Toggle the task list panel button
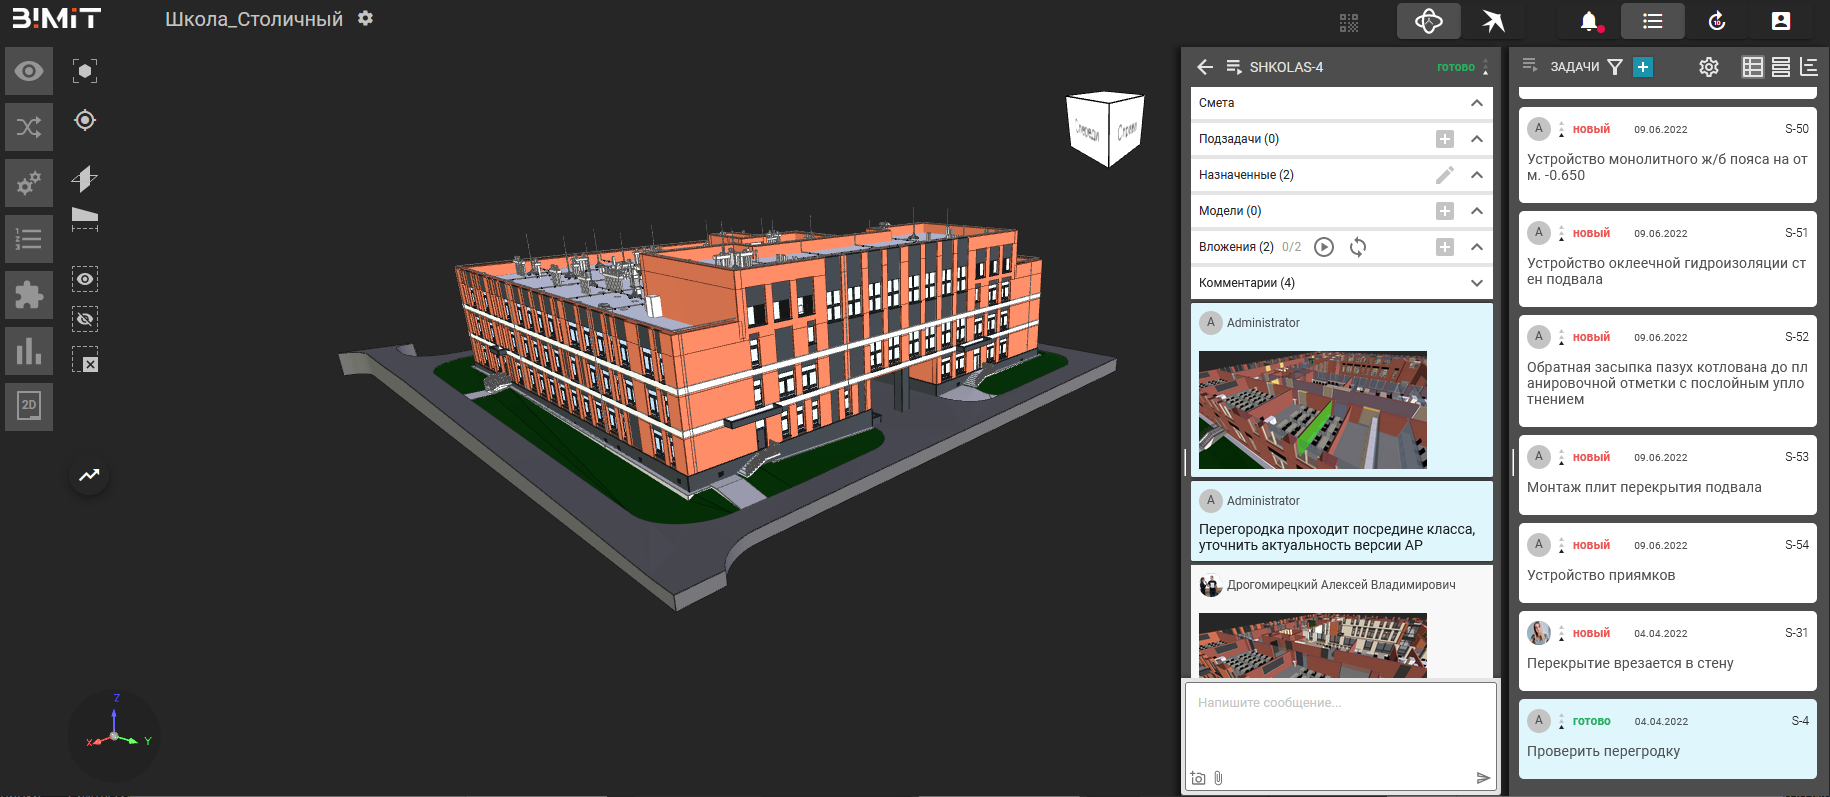 point(1652,21)
